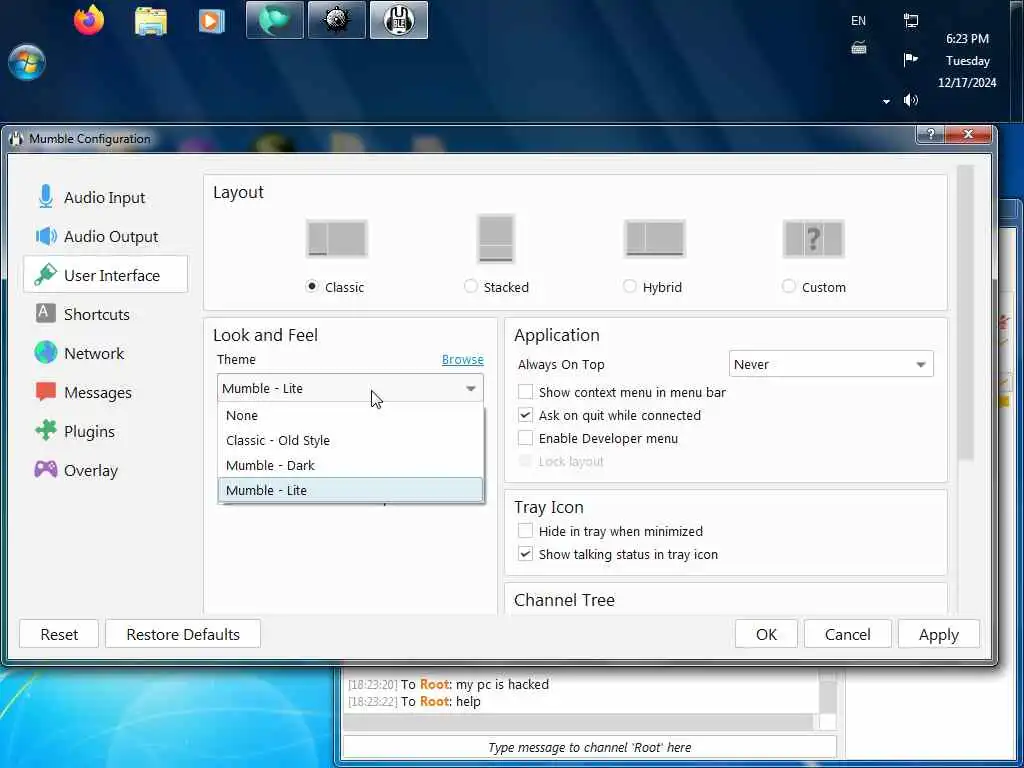Open the Messages settings tab
1024x768 pixels.
(x=105, y=392)
